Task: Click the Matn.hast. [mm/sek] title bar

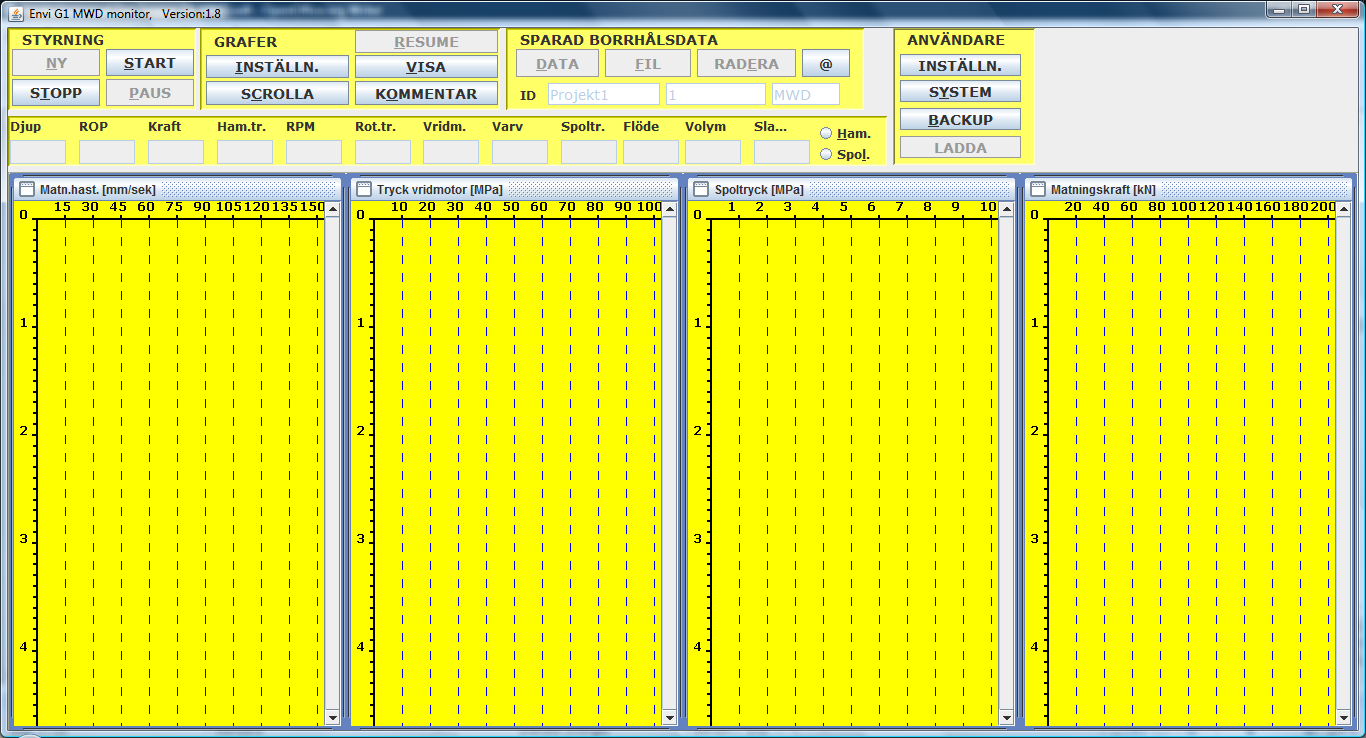Action: 178,189
